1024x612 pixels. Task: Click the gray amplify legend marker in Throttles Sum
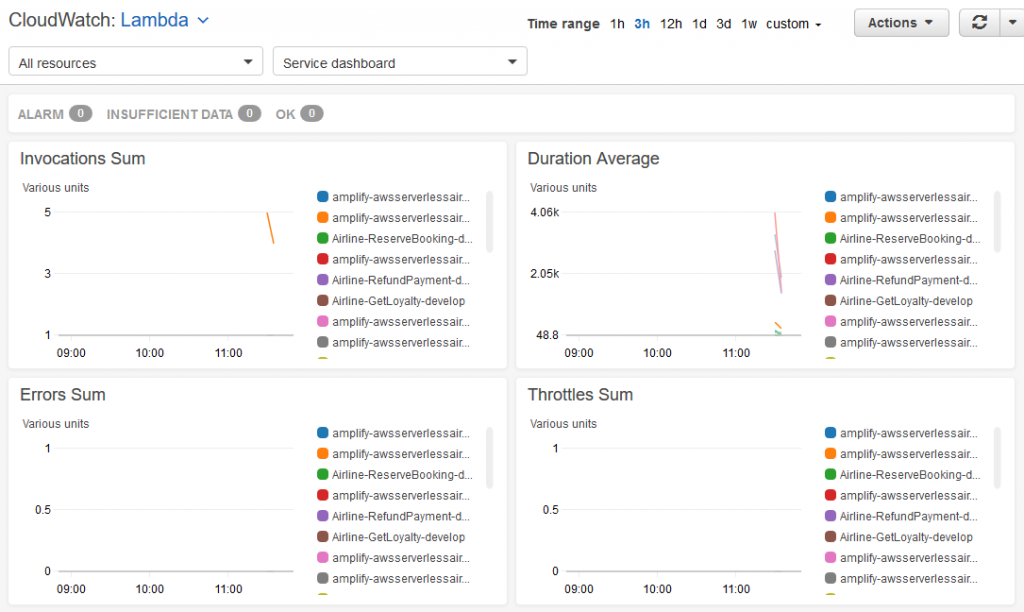[x=828, y=578]
